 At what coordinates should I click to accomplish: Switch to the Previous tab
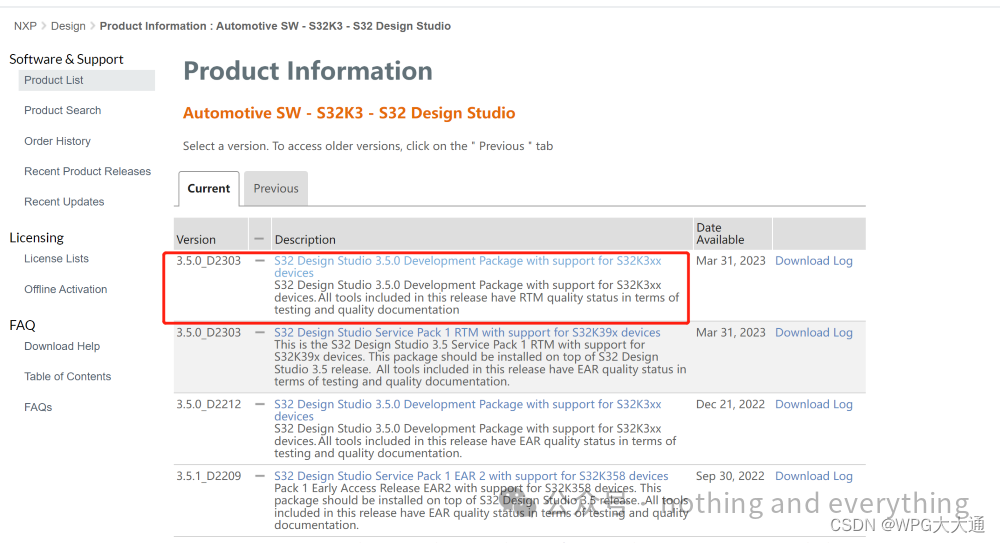pos(276,188)
